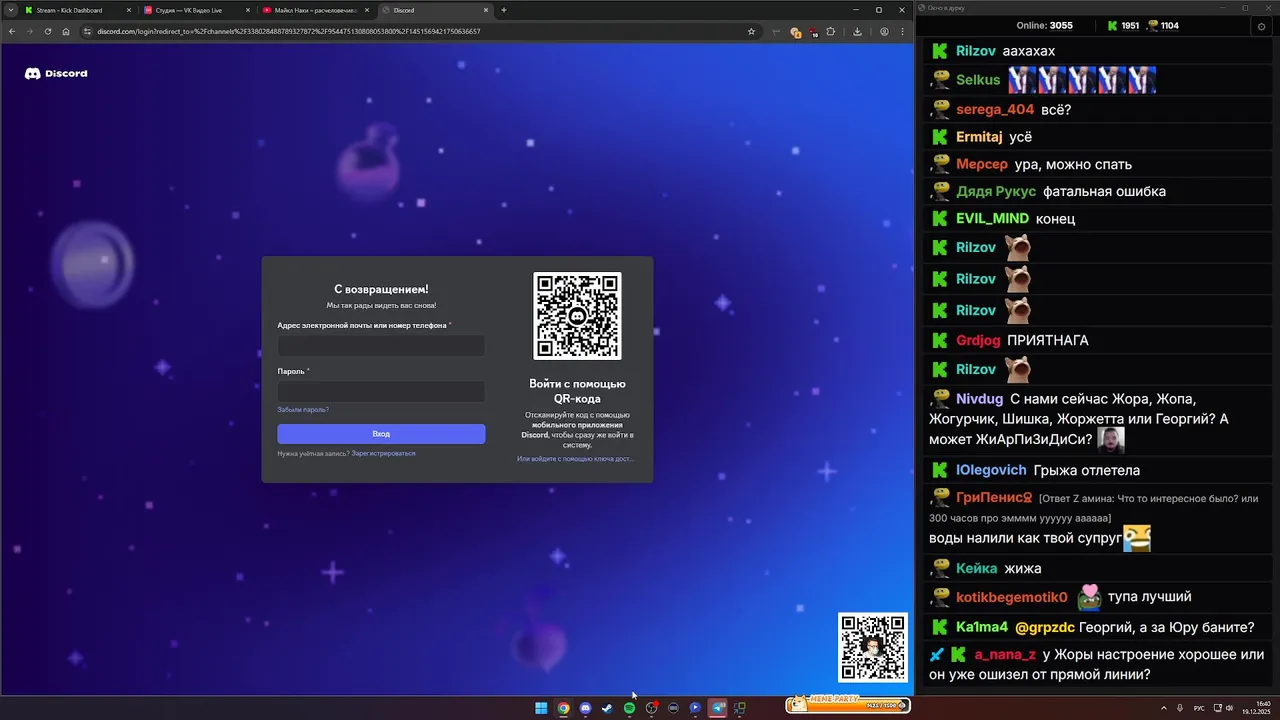The image size is (1280, 720).
Task: Reload the Discord page
Action: [48, 31]
